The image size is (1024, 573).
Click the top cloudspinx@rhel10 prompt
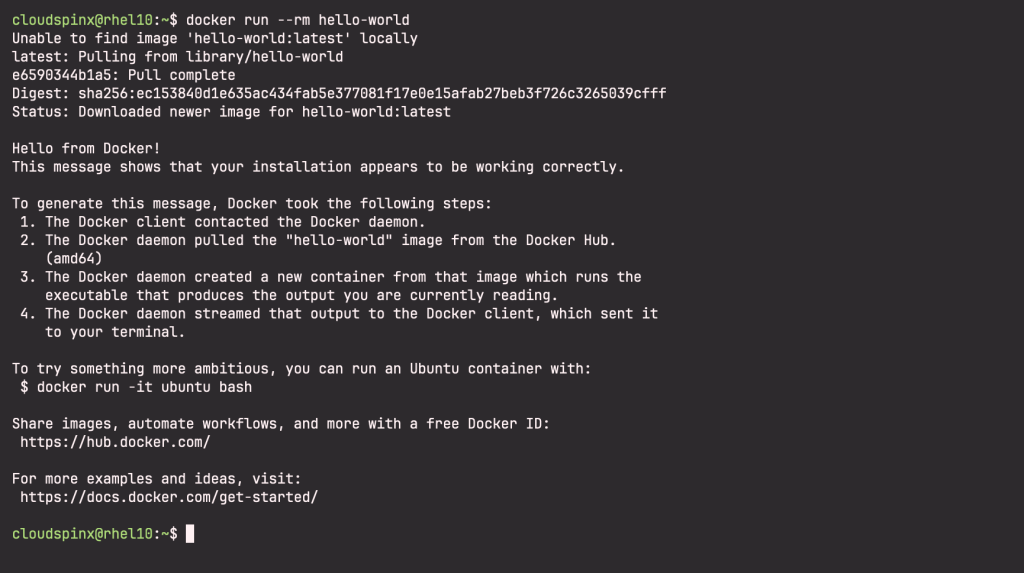[x=95, y=20]
